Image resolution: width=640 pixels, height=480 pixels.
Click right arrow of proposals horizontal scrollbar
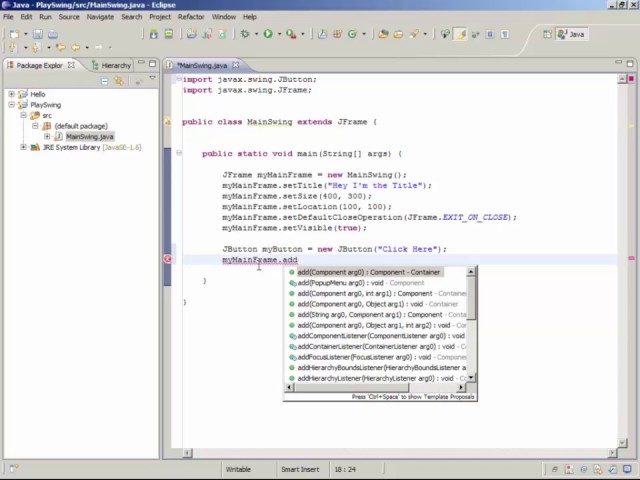(x=461, y=387)
